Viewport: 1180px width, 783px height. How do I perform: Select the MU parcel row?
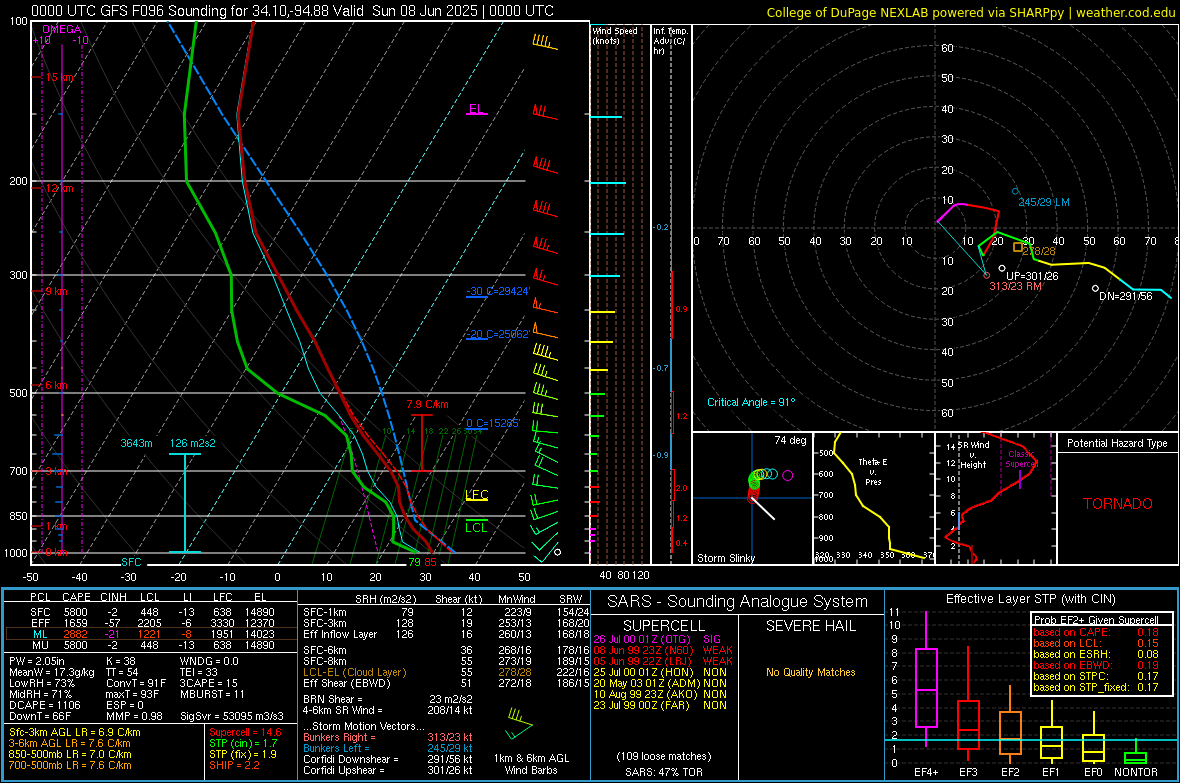point(151,645)
